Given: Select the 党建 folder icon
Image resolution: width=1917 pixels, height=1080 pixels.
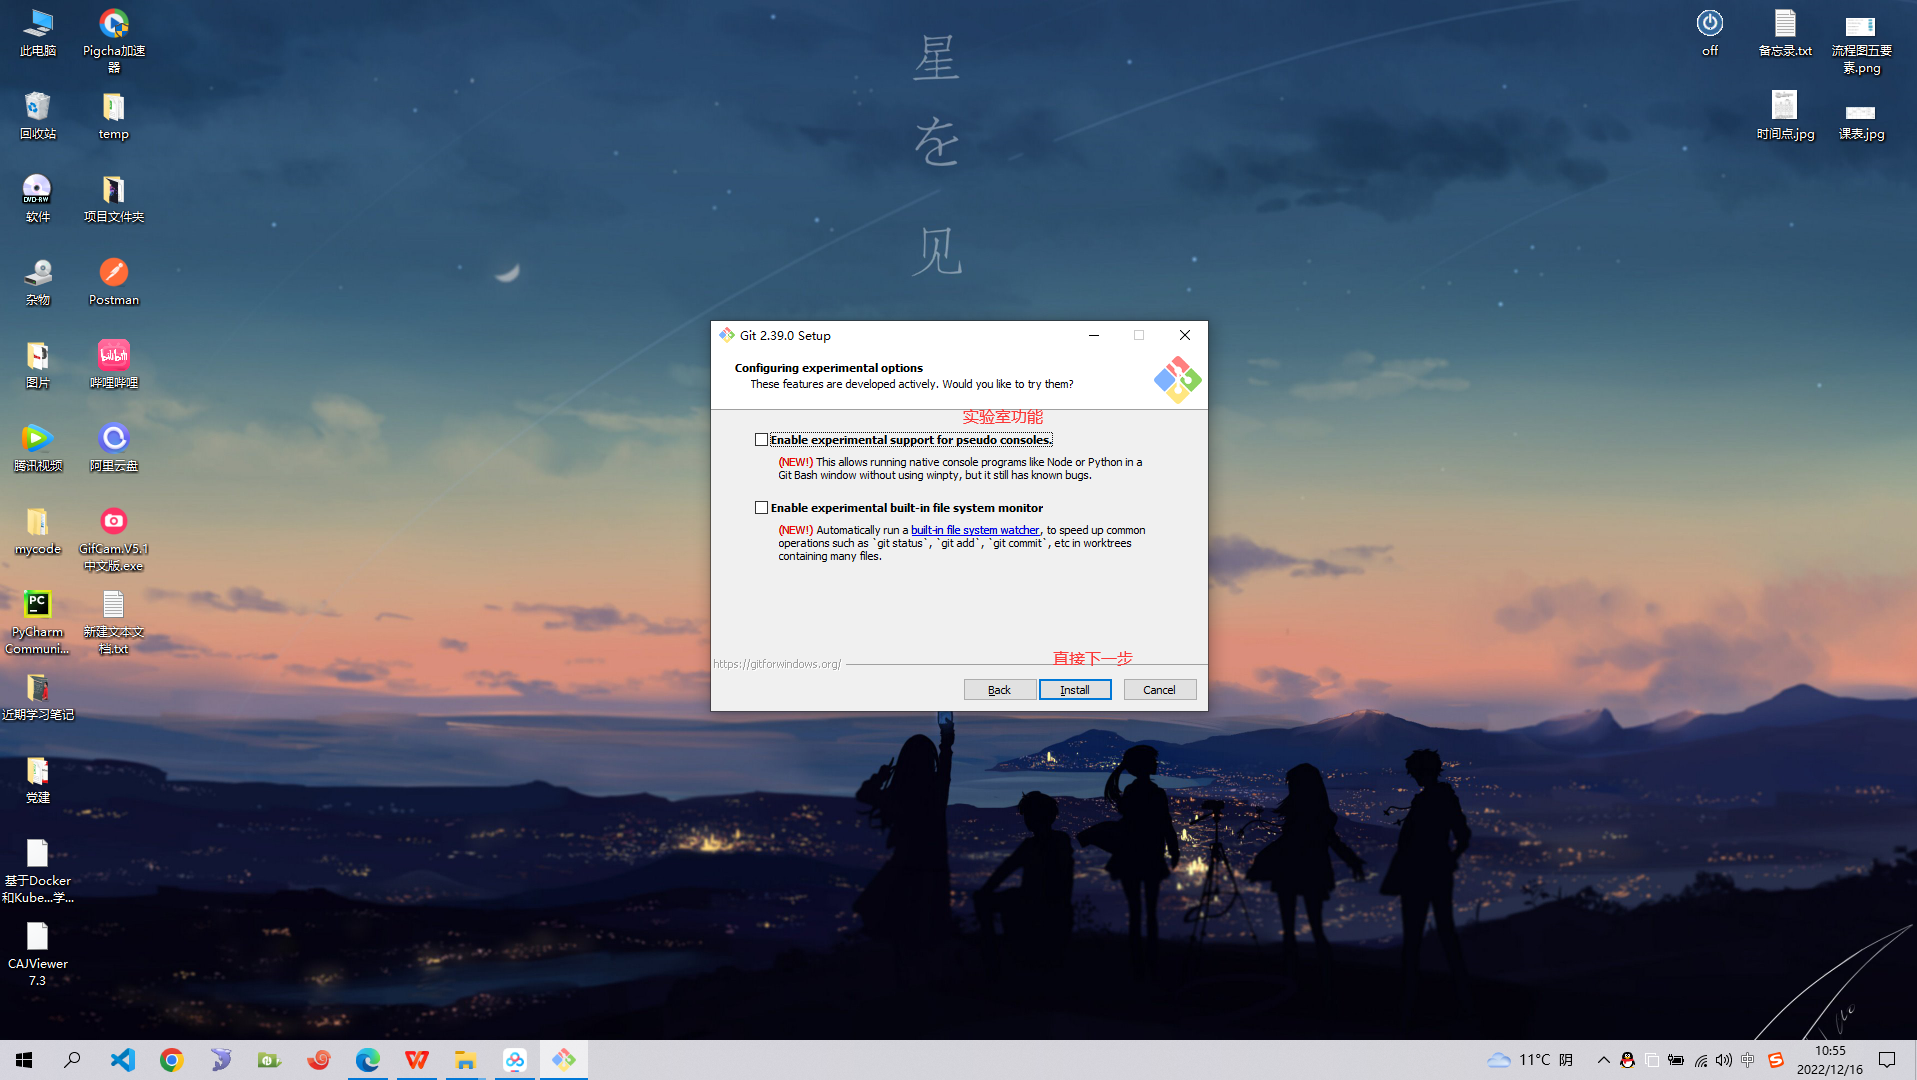Looking at the screenshot, I should 38,780.
